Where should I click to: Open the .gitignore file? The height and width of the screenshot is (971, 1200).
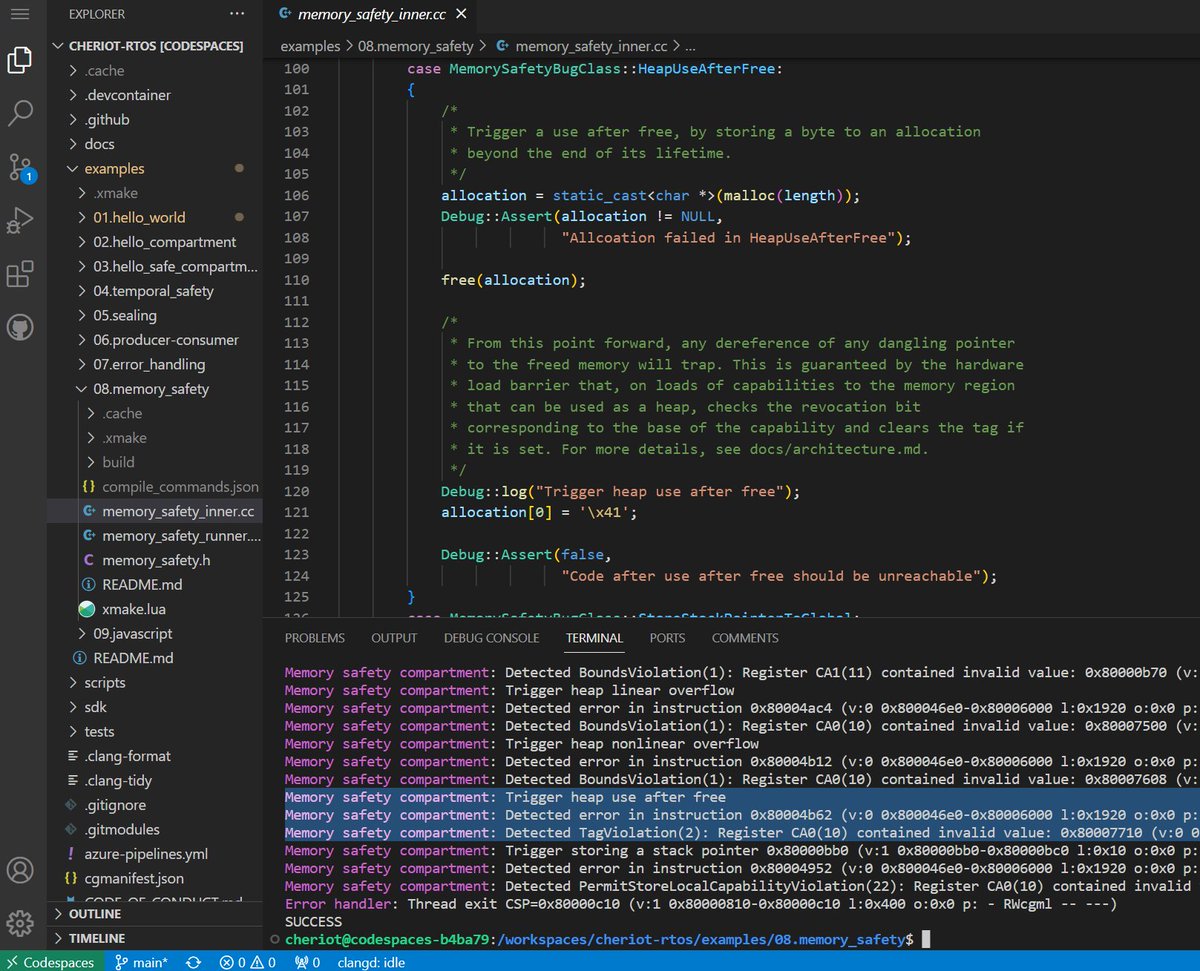coord(154,805)
